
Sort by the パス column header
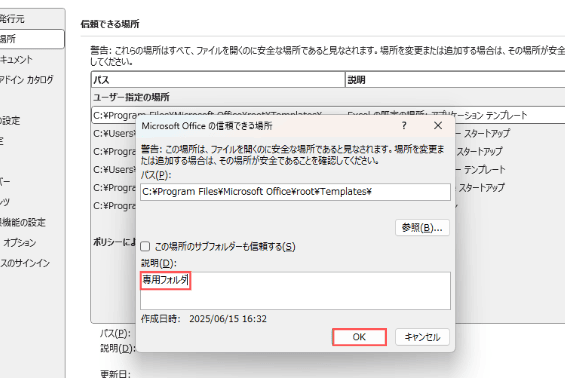point(218,80)
